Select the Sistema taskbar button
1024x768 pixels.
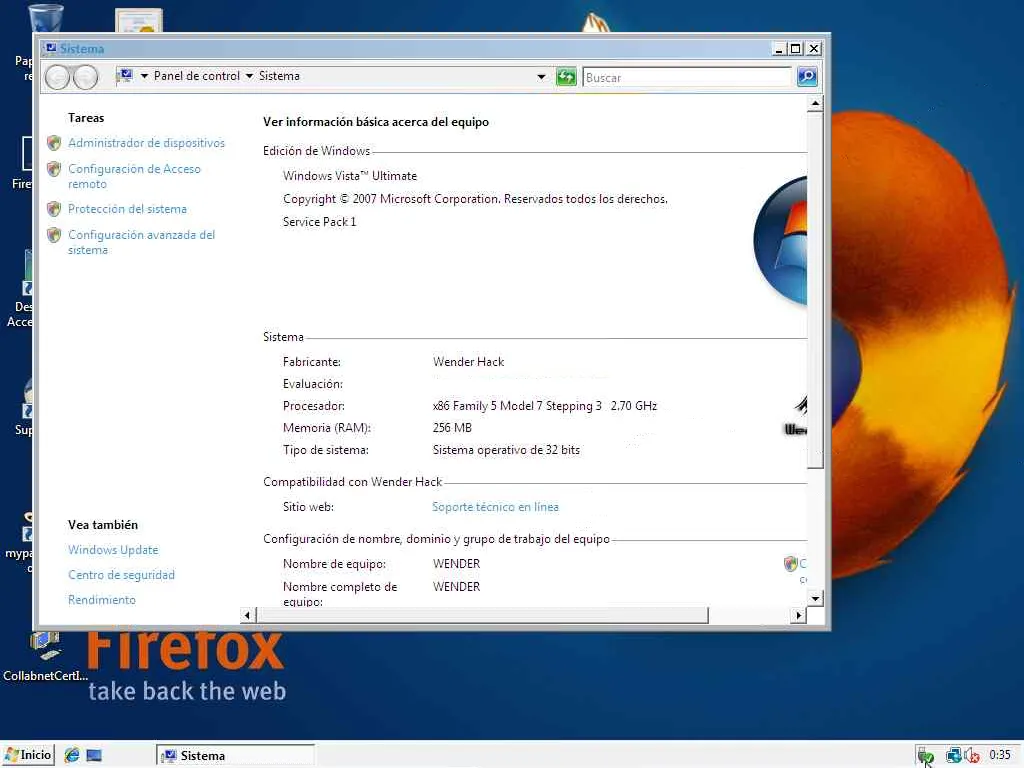coord(235,756)
